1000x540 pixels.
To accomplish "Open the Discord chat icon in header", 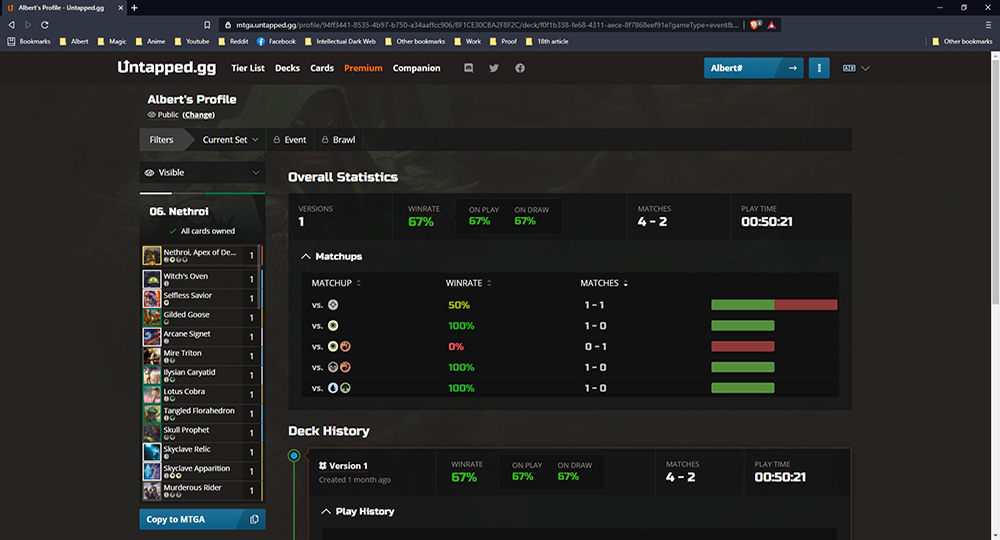I will (469, 68).
